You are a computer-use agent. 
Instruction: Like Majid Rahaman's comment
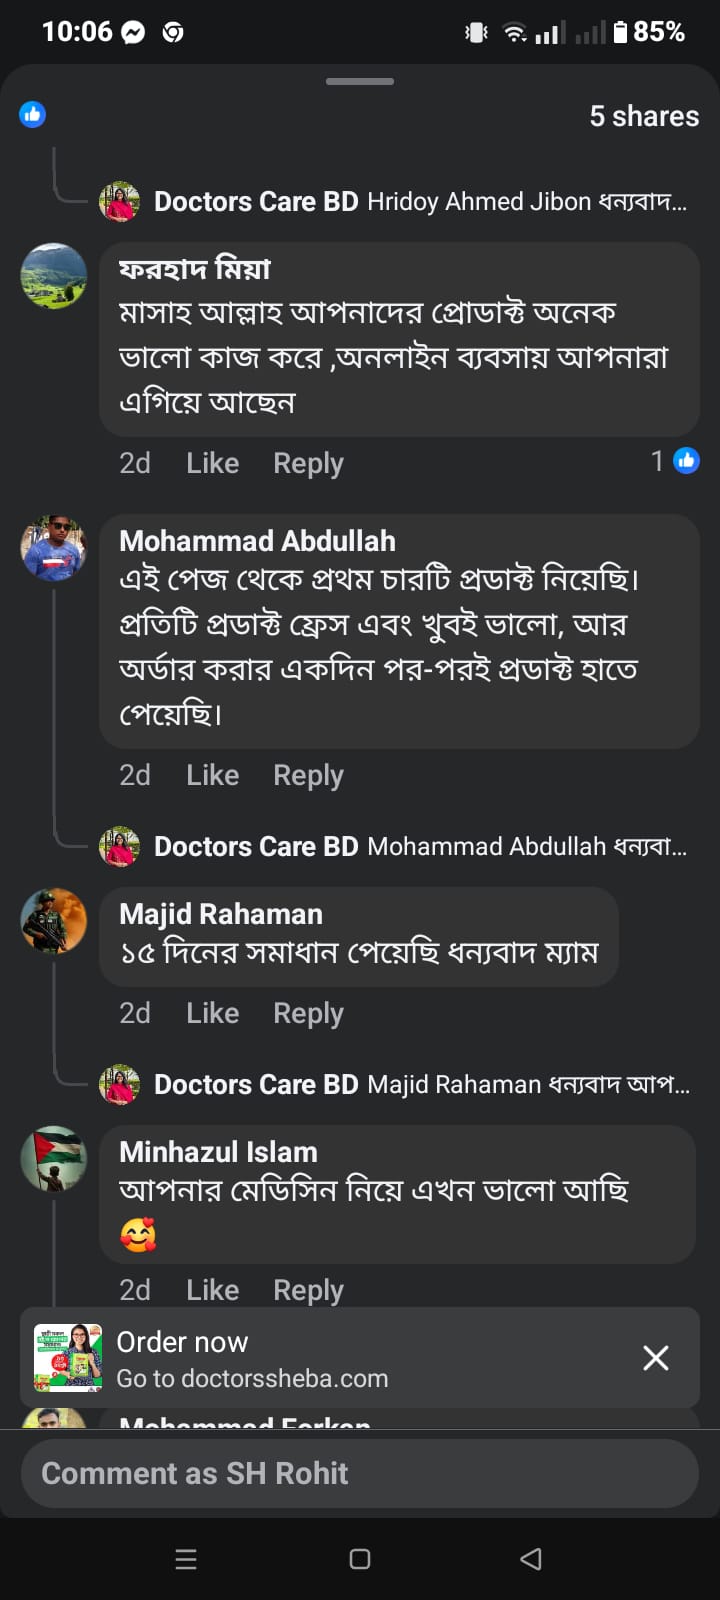[x=212, y=1013]
